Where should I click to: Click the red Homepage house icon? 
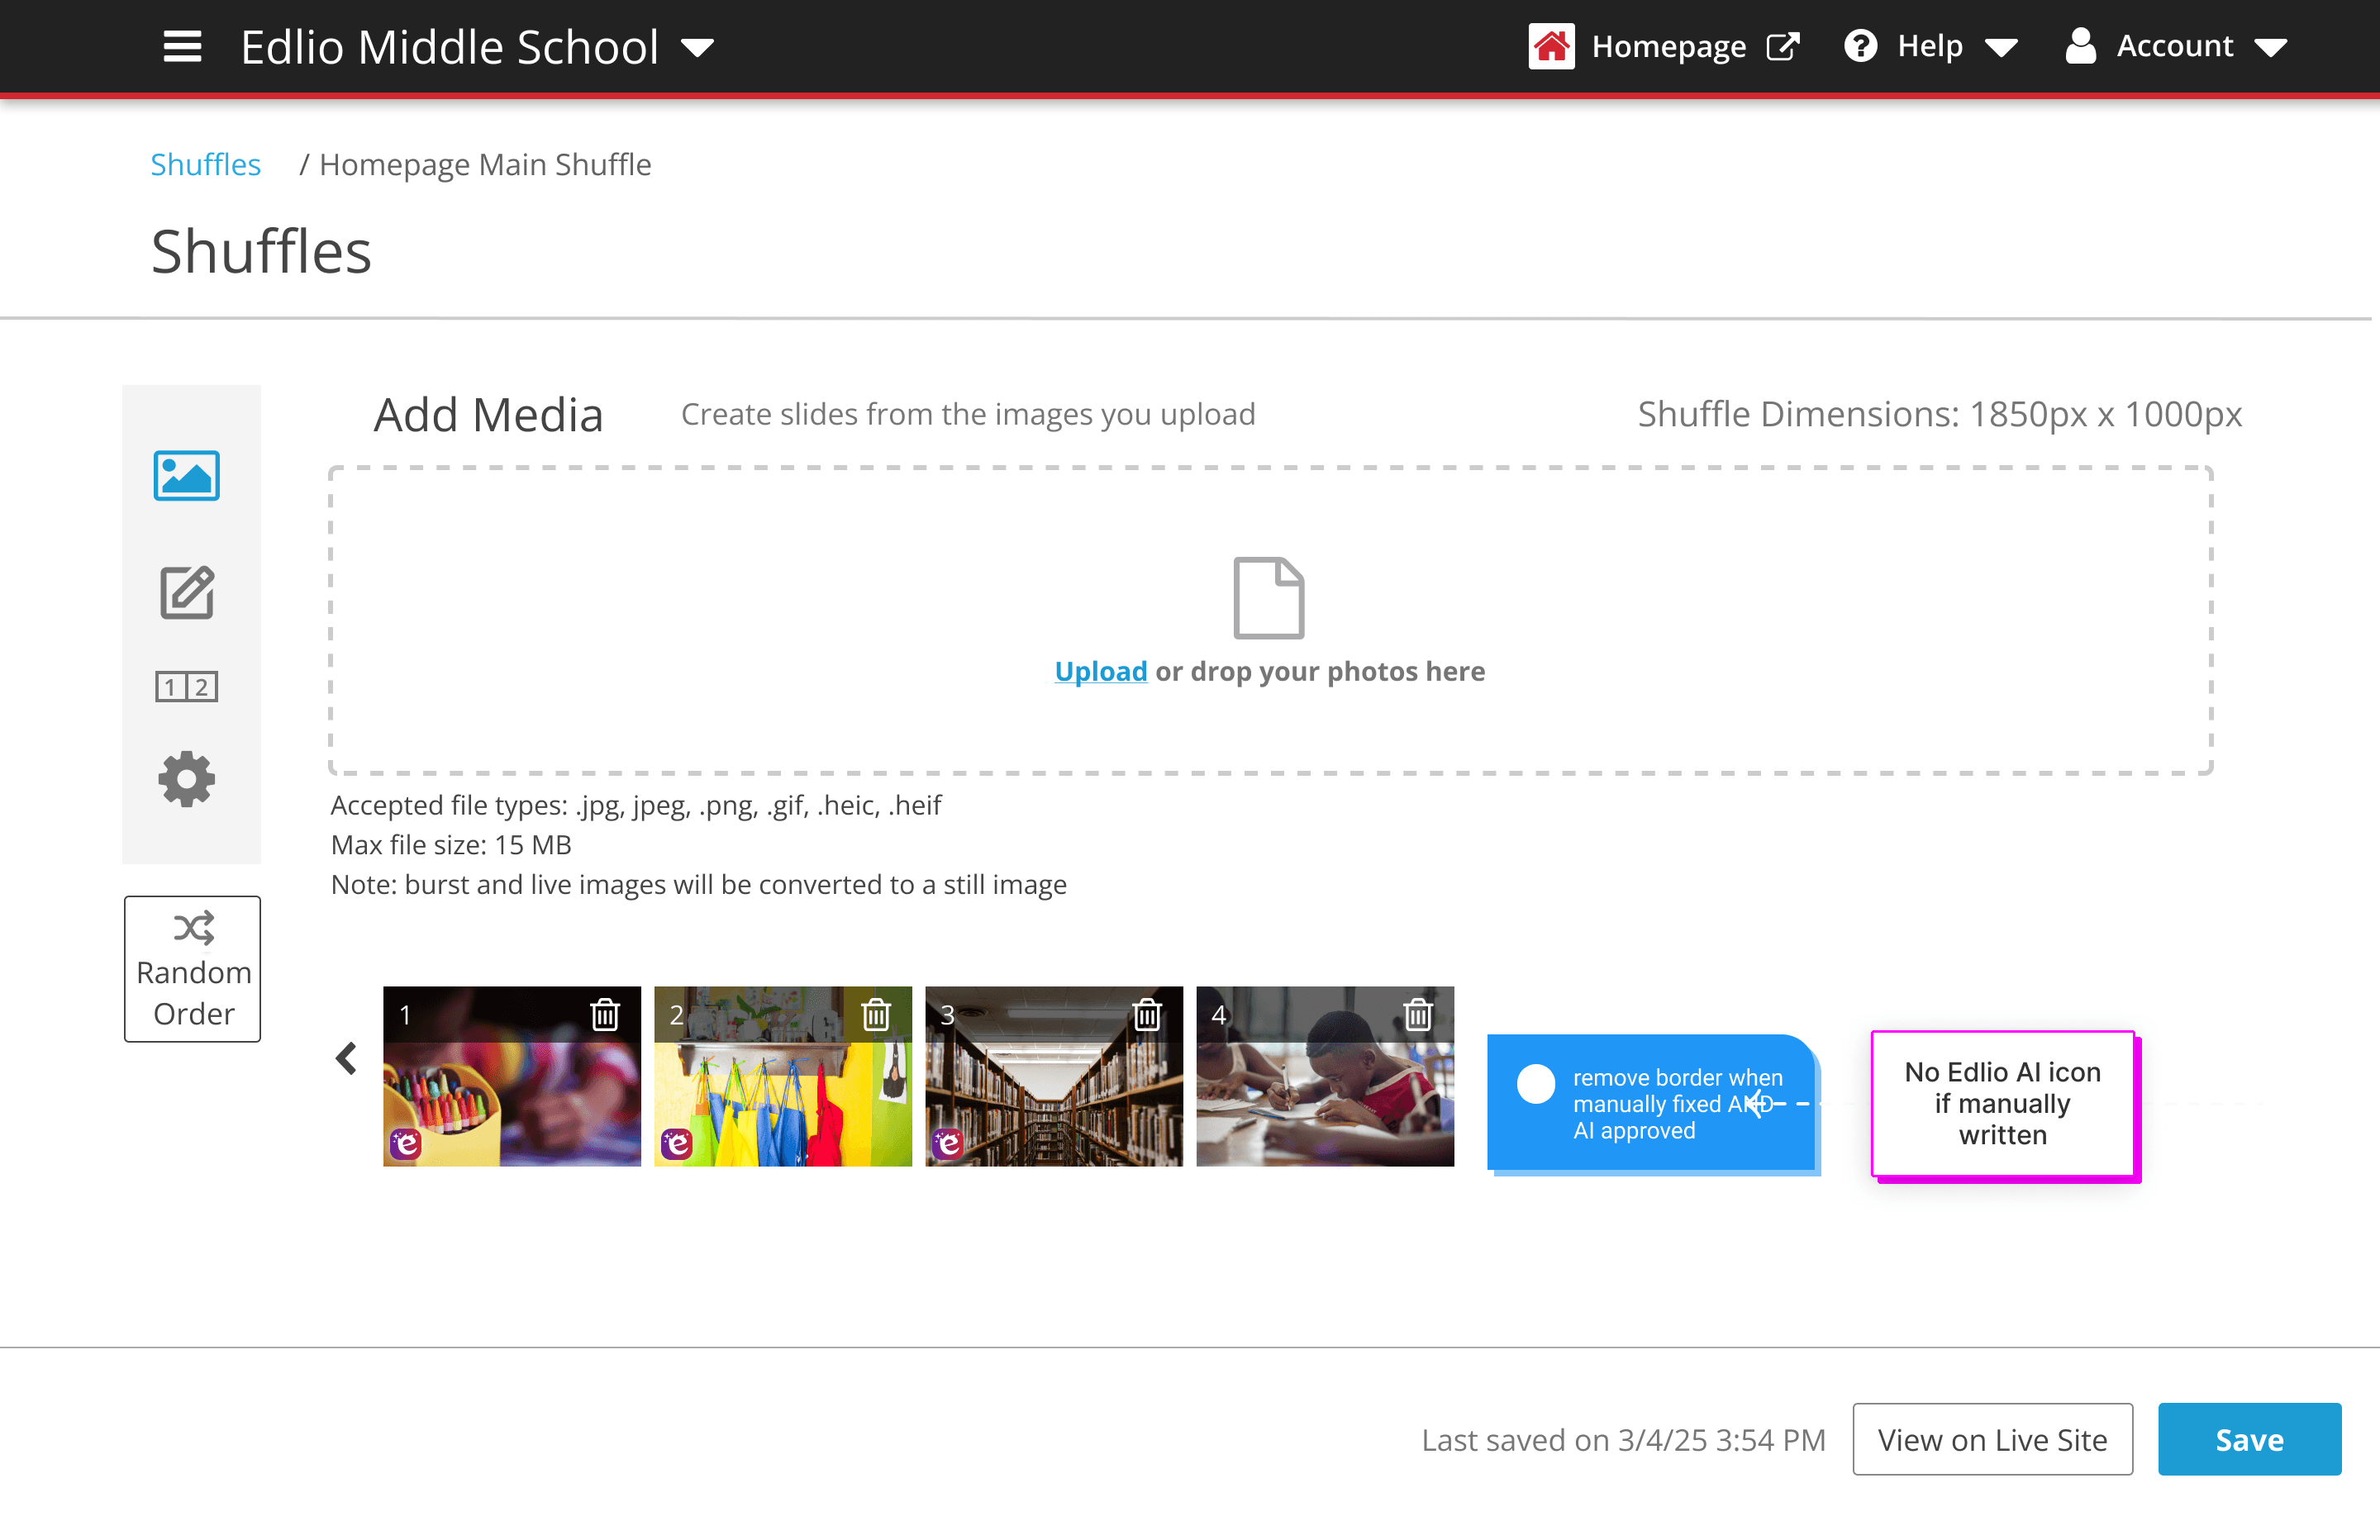point(1551,46)
